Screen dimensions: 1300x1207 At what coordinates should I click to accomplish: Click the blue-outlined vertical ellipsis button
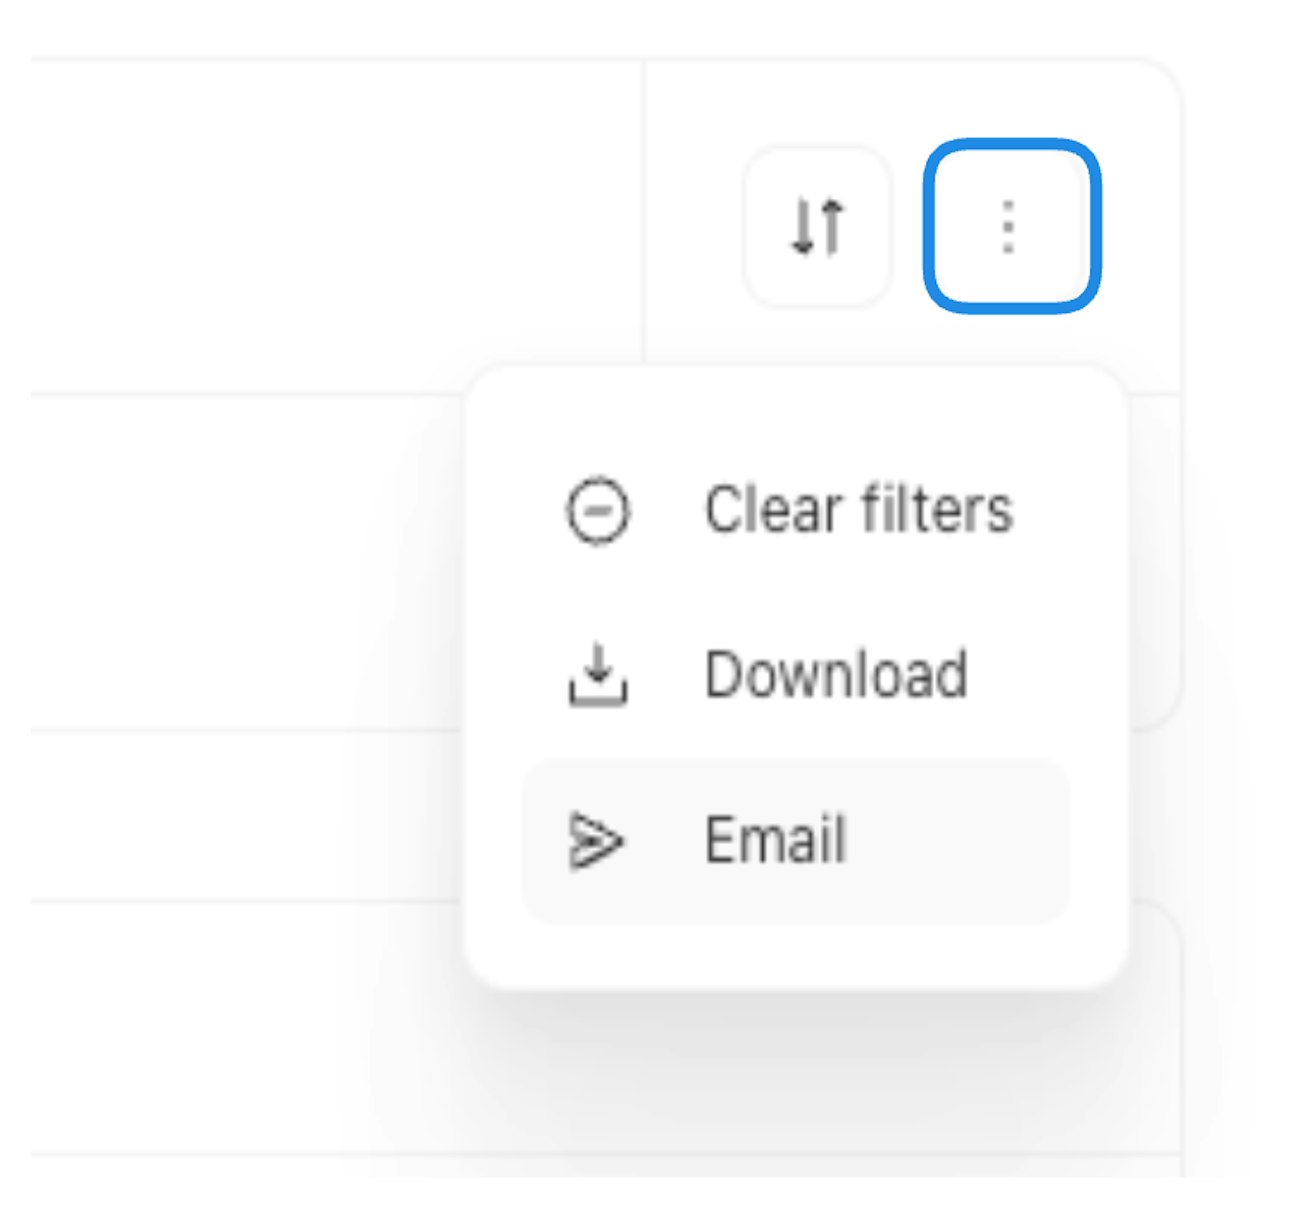pyautogui.click(x=1010, y=227)
